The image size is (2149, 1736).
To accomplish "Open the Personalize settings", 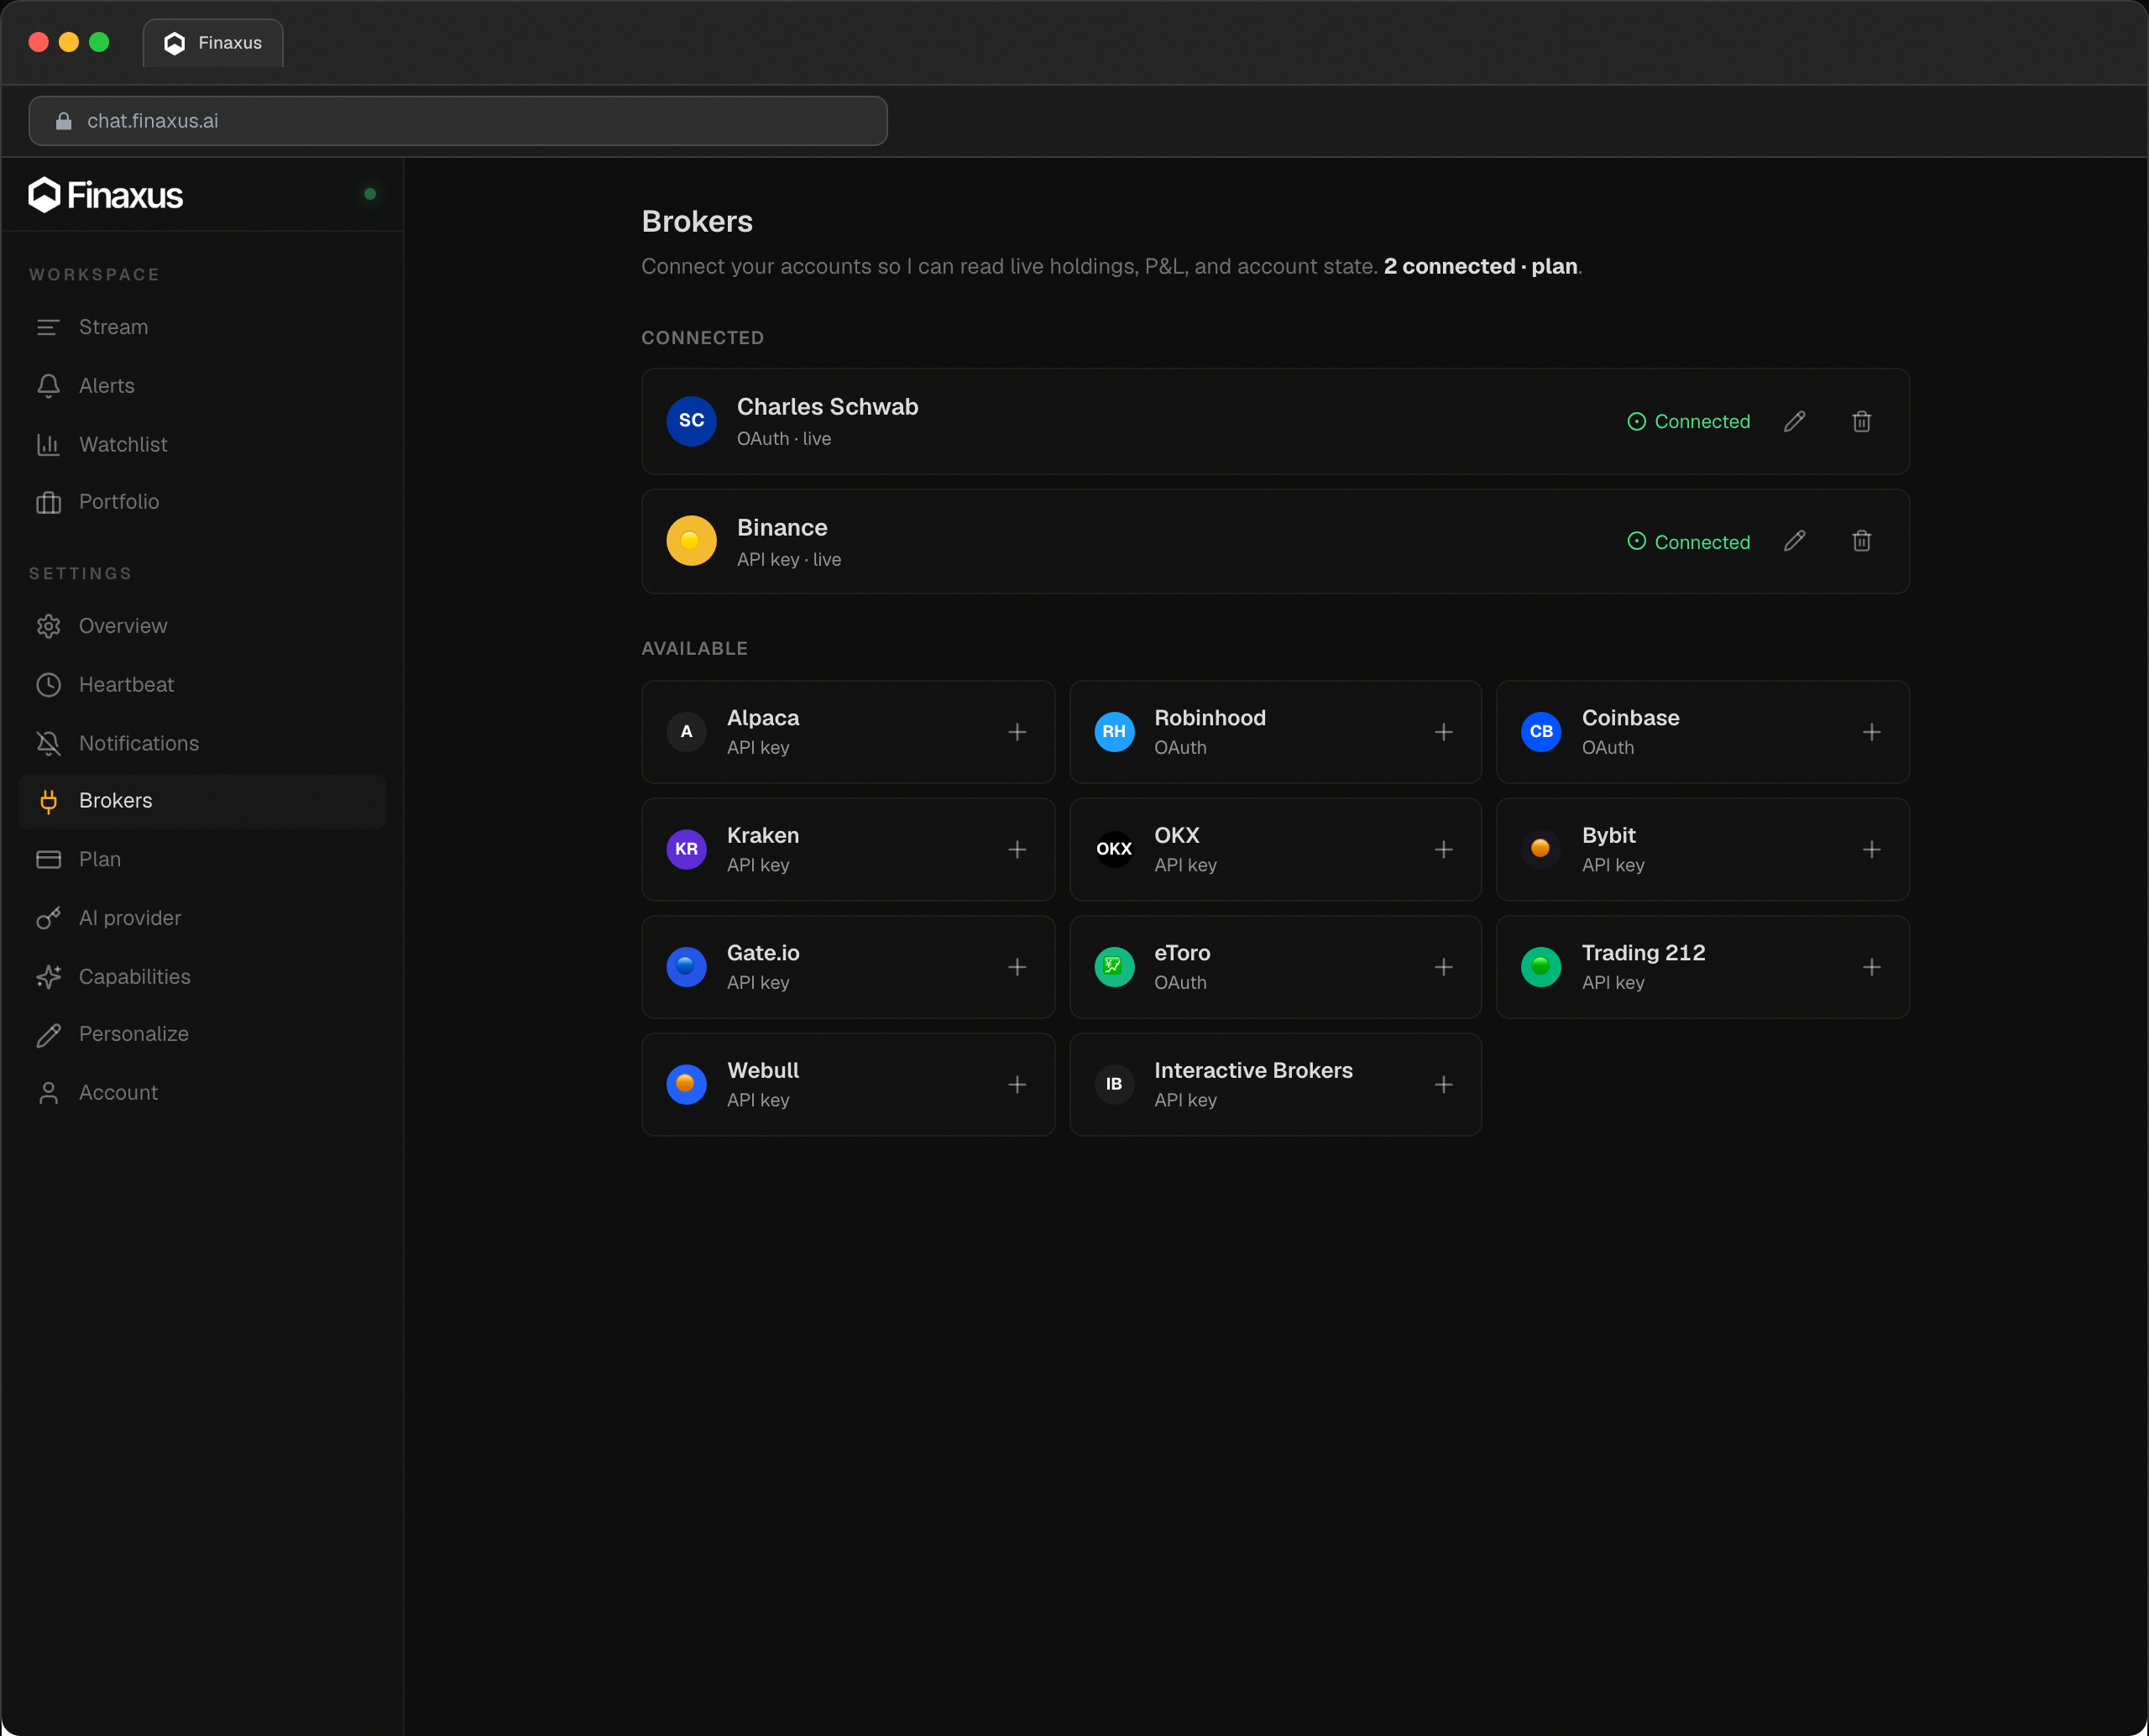I will point(202,1034).
